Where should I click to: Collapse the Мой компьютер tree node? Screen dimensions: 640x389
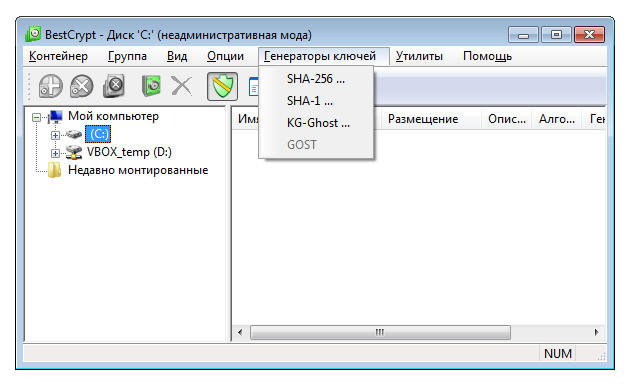(x=36, y=118)
